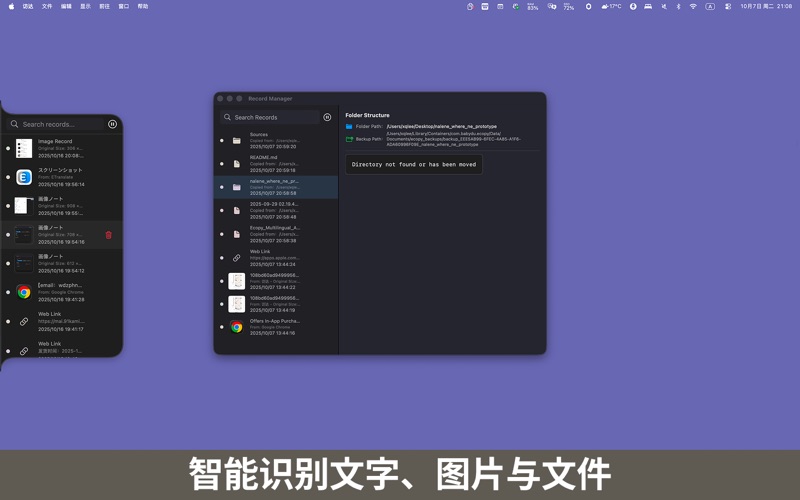
Task: Click Google Chrome icon for Offers In-App Purchases
Action: [x=237, y=327]
